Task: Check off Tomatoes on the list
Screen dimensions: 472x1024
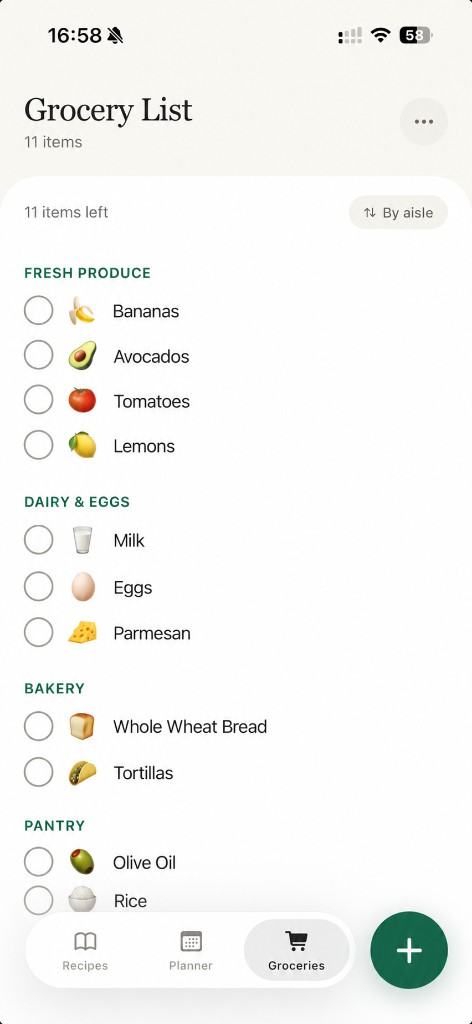Action: click(x=39, y=400)
